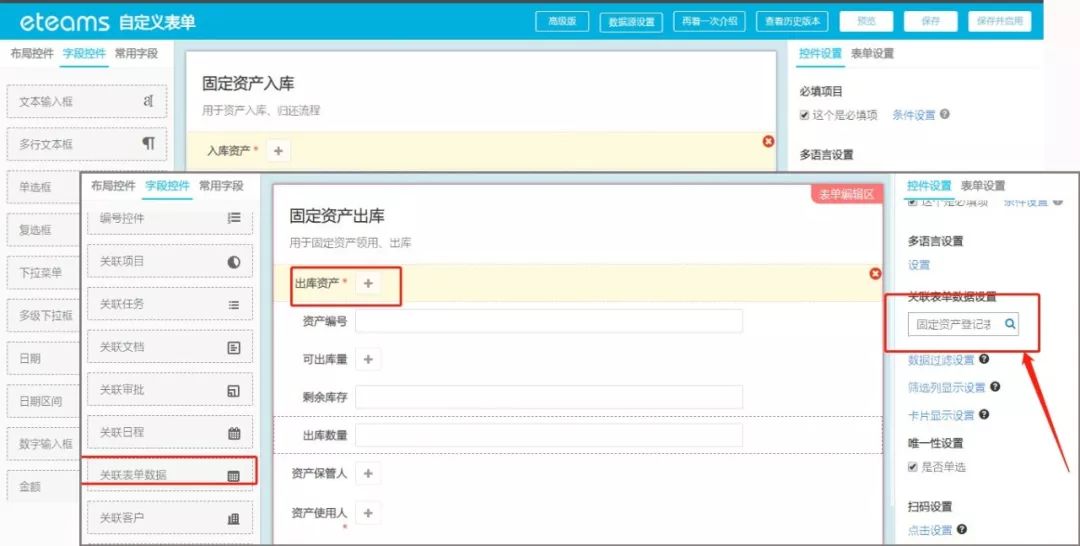1080x546 pixels.
Task: Toggle the 是否单选 checkbox
Action: point(912,467)
